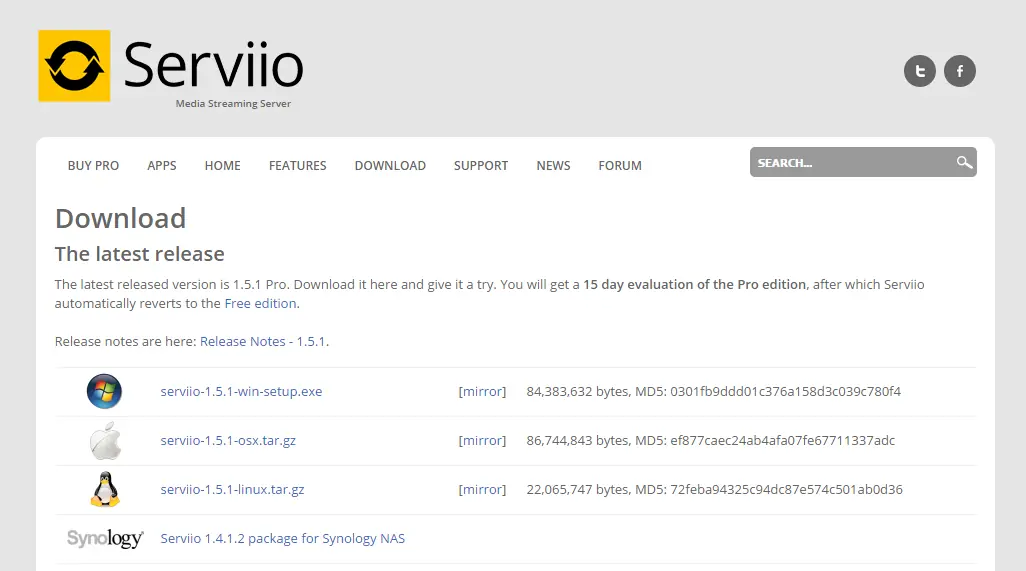Open the NEWS menu item
Image resolution: width=1026 pixels, height=571 pixels.
[554, 165]
